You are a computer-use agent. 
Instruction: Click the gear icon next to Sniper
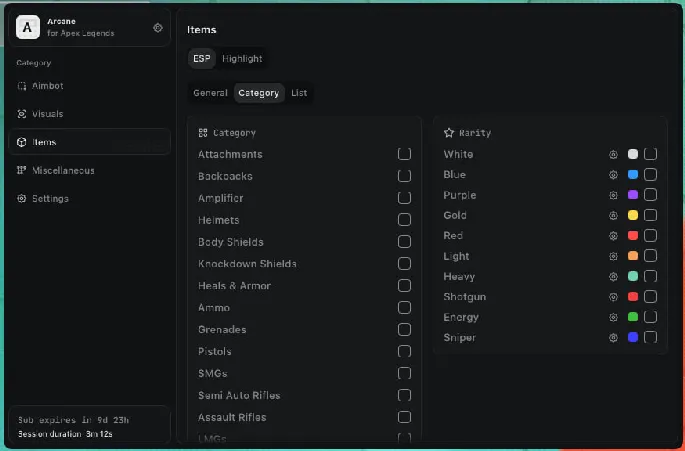(x=614, y=338)
